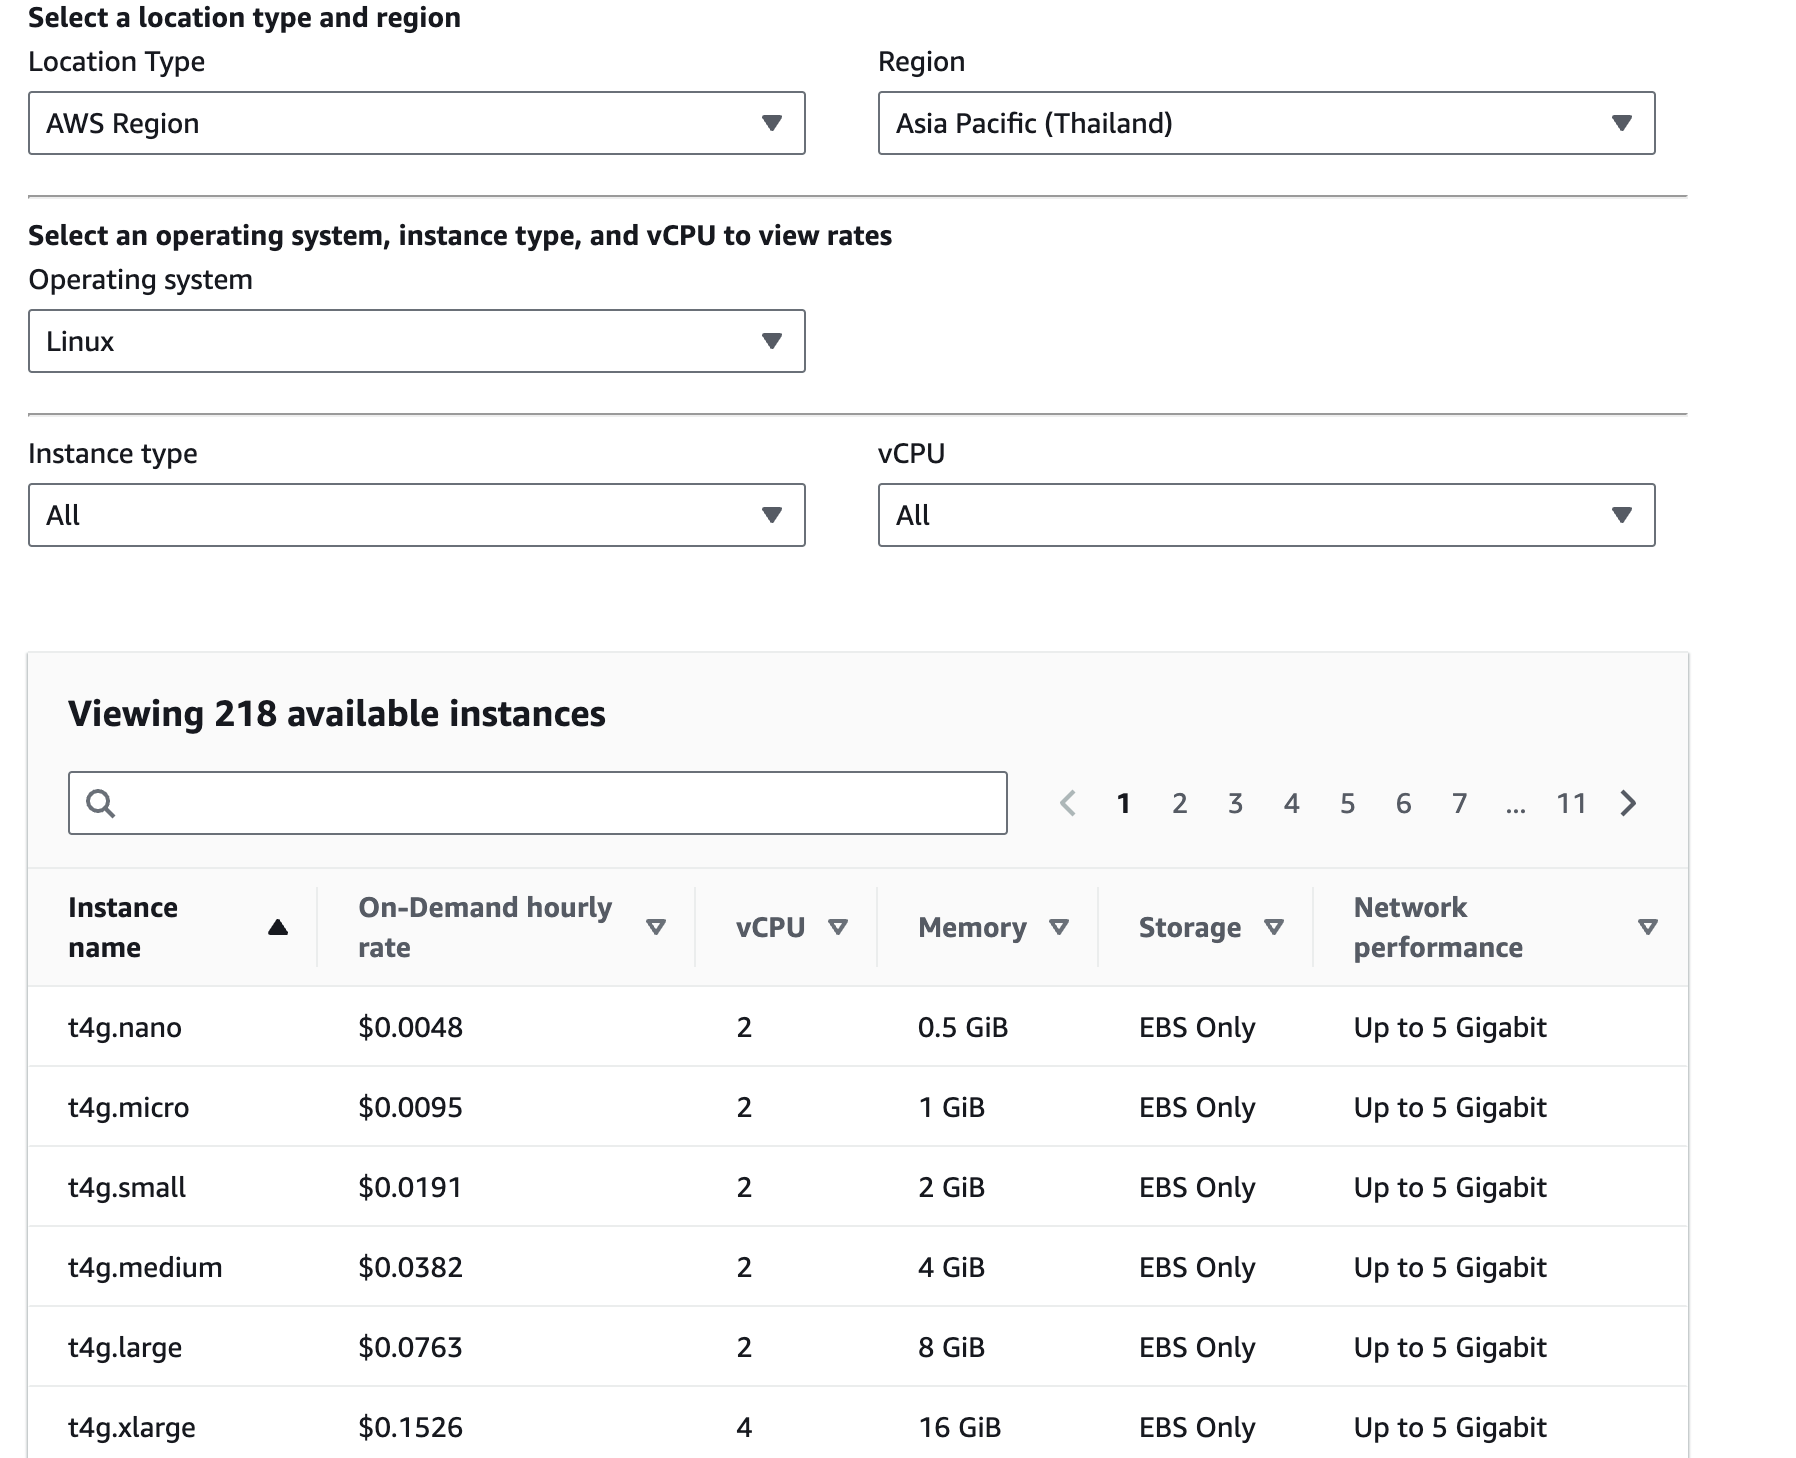Click the t4g.large row name

[x=125, y=1347]
